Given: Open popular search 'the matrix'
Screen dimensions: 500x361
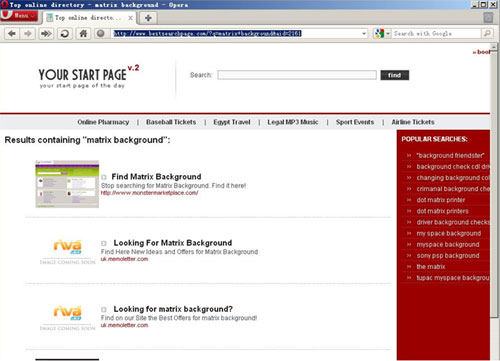Looking at the screenshot, I should click(431, 267).
